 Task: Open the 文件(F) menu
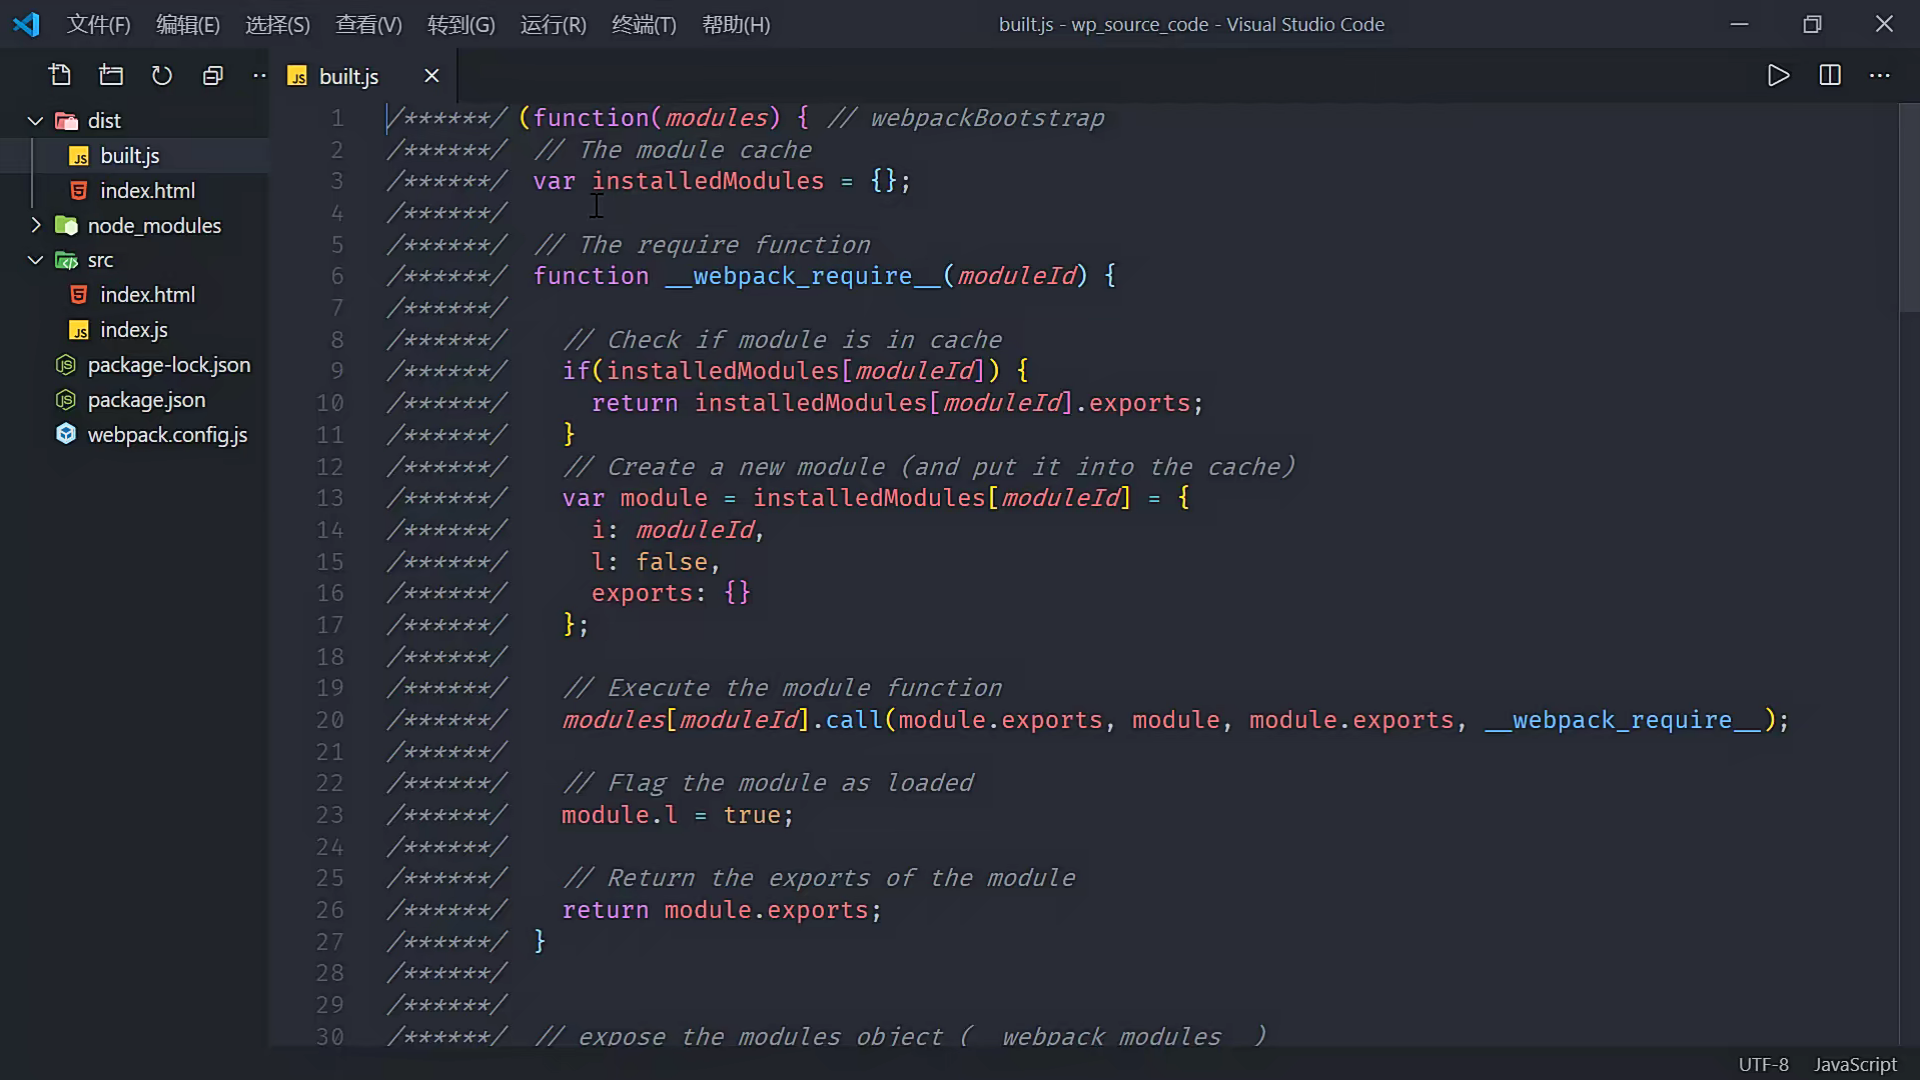[x=98, y=24]
